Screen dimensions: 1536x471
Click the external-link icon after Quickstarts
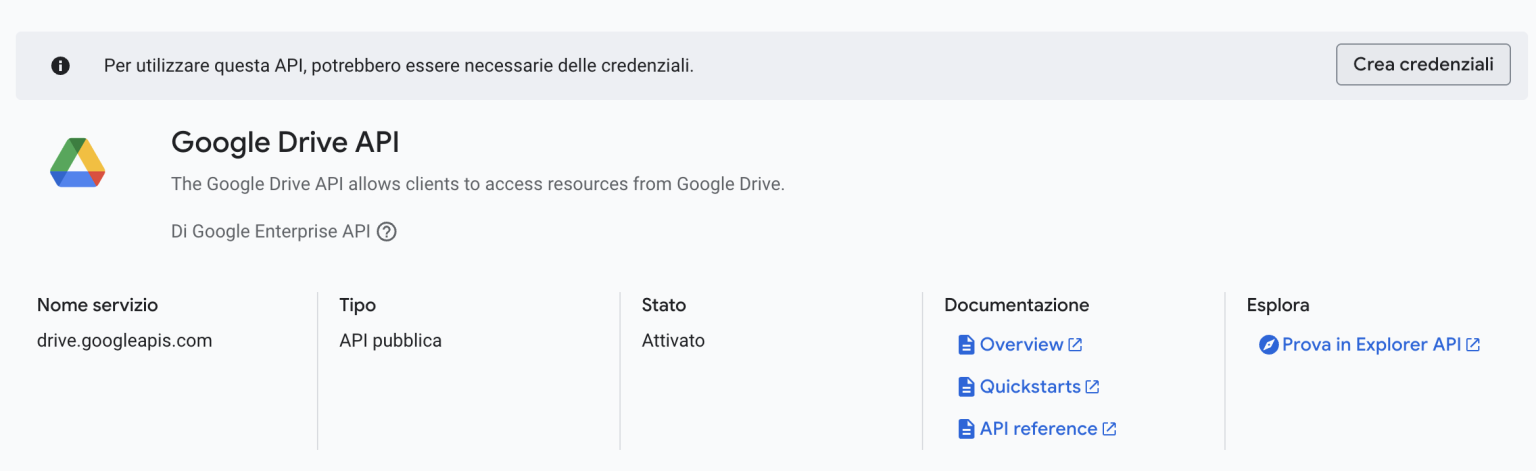(1093, 387)
